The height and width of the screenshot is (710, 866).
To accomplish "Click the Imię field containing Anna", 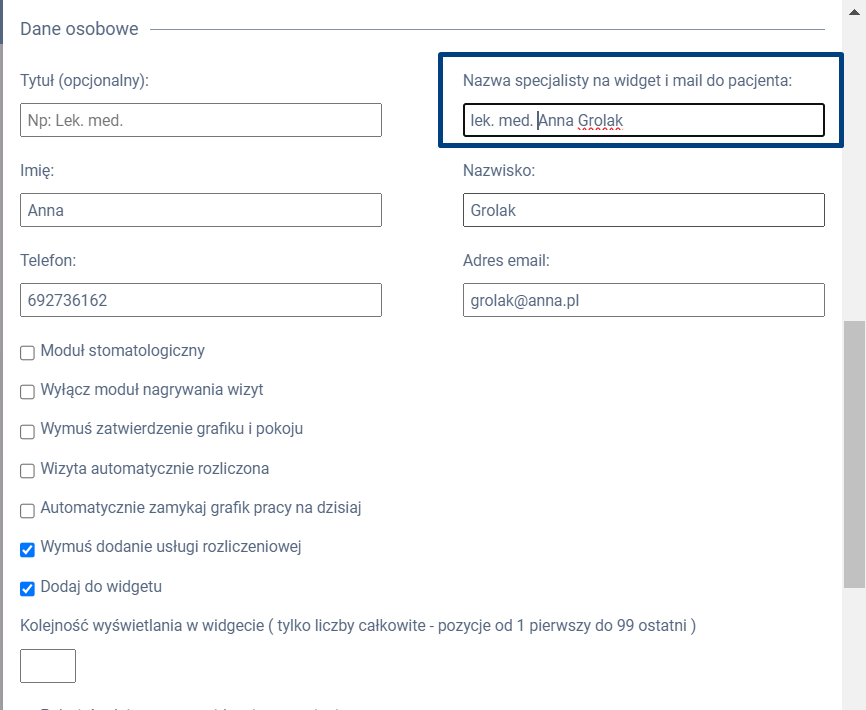I will 200,210.
